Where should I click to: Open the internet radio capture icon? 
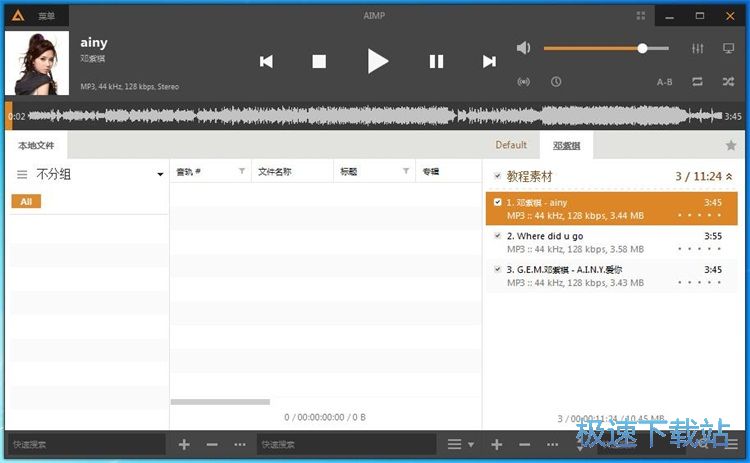click(x=524, y=82)
